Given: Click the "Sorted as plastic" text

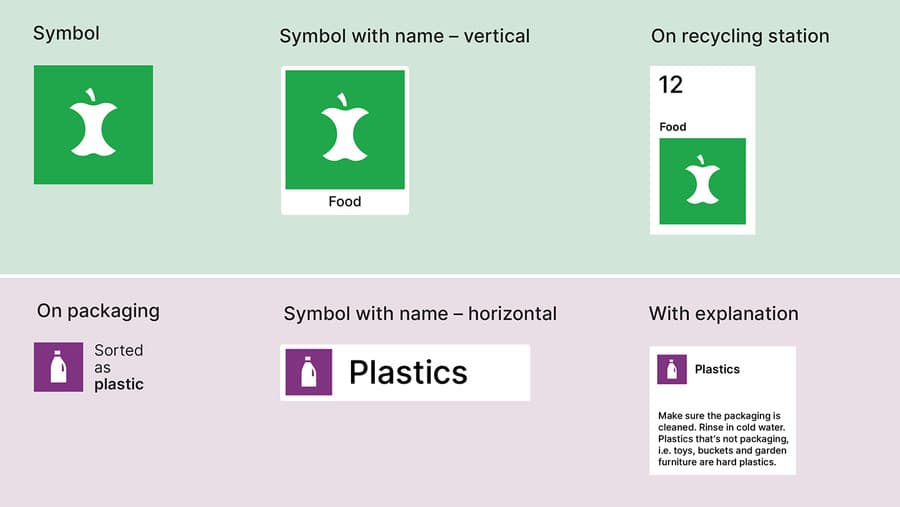Looking at the screenshot, I should pyautogui.click(x=119, y=367).
